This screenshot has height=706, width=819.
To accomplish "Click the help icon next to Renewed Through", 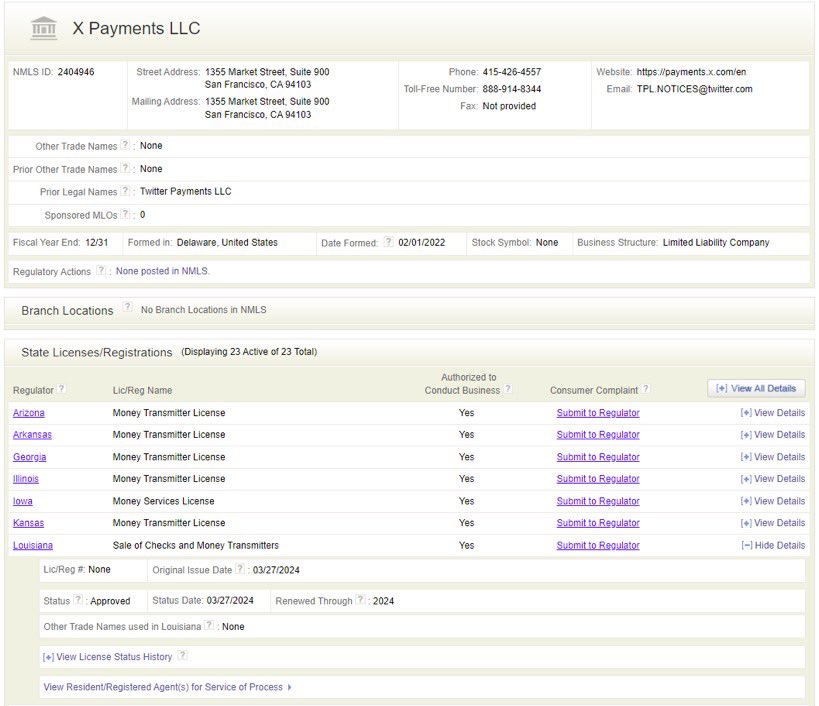I will 360,600.
